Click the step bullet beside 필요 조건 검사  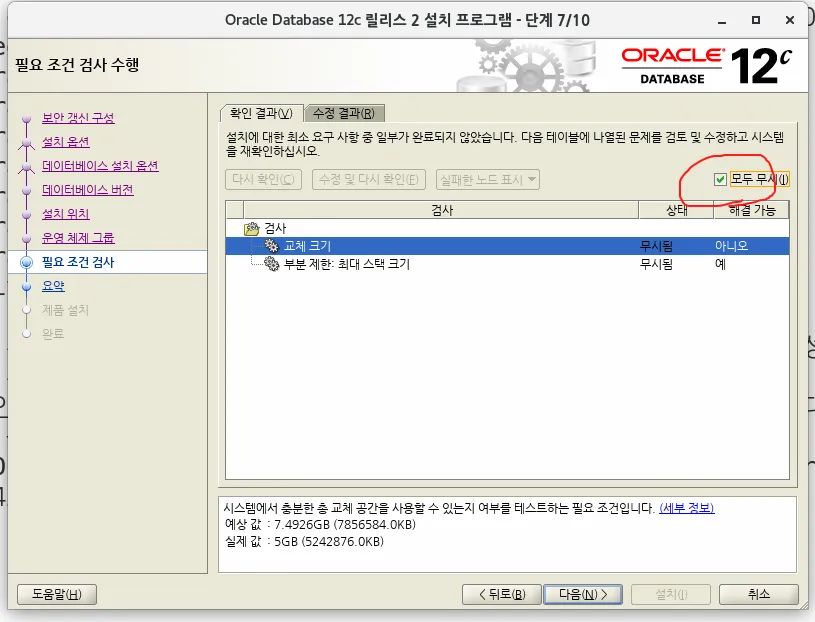click(27, 262)
